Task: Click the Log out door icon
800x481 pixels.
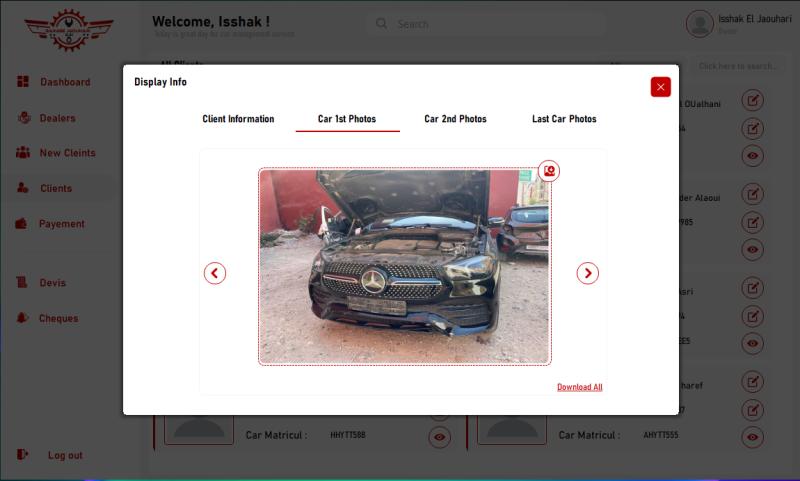Action: [x=22, y=454]
